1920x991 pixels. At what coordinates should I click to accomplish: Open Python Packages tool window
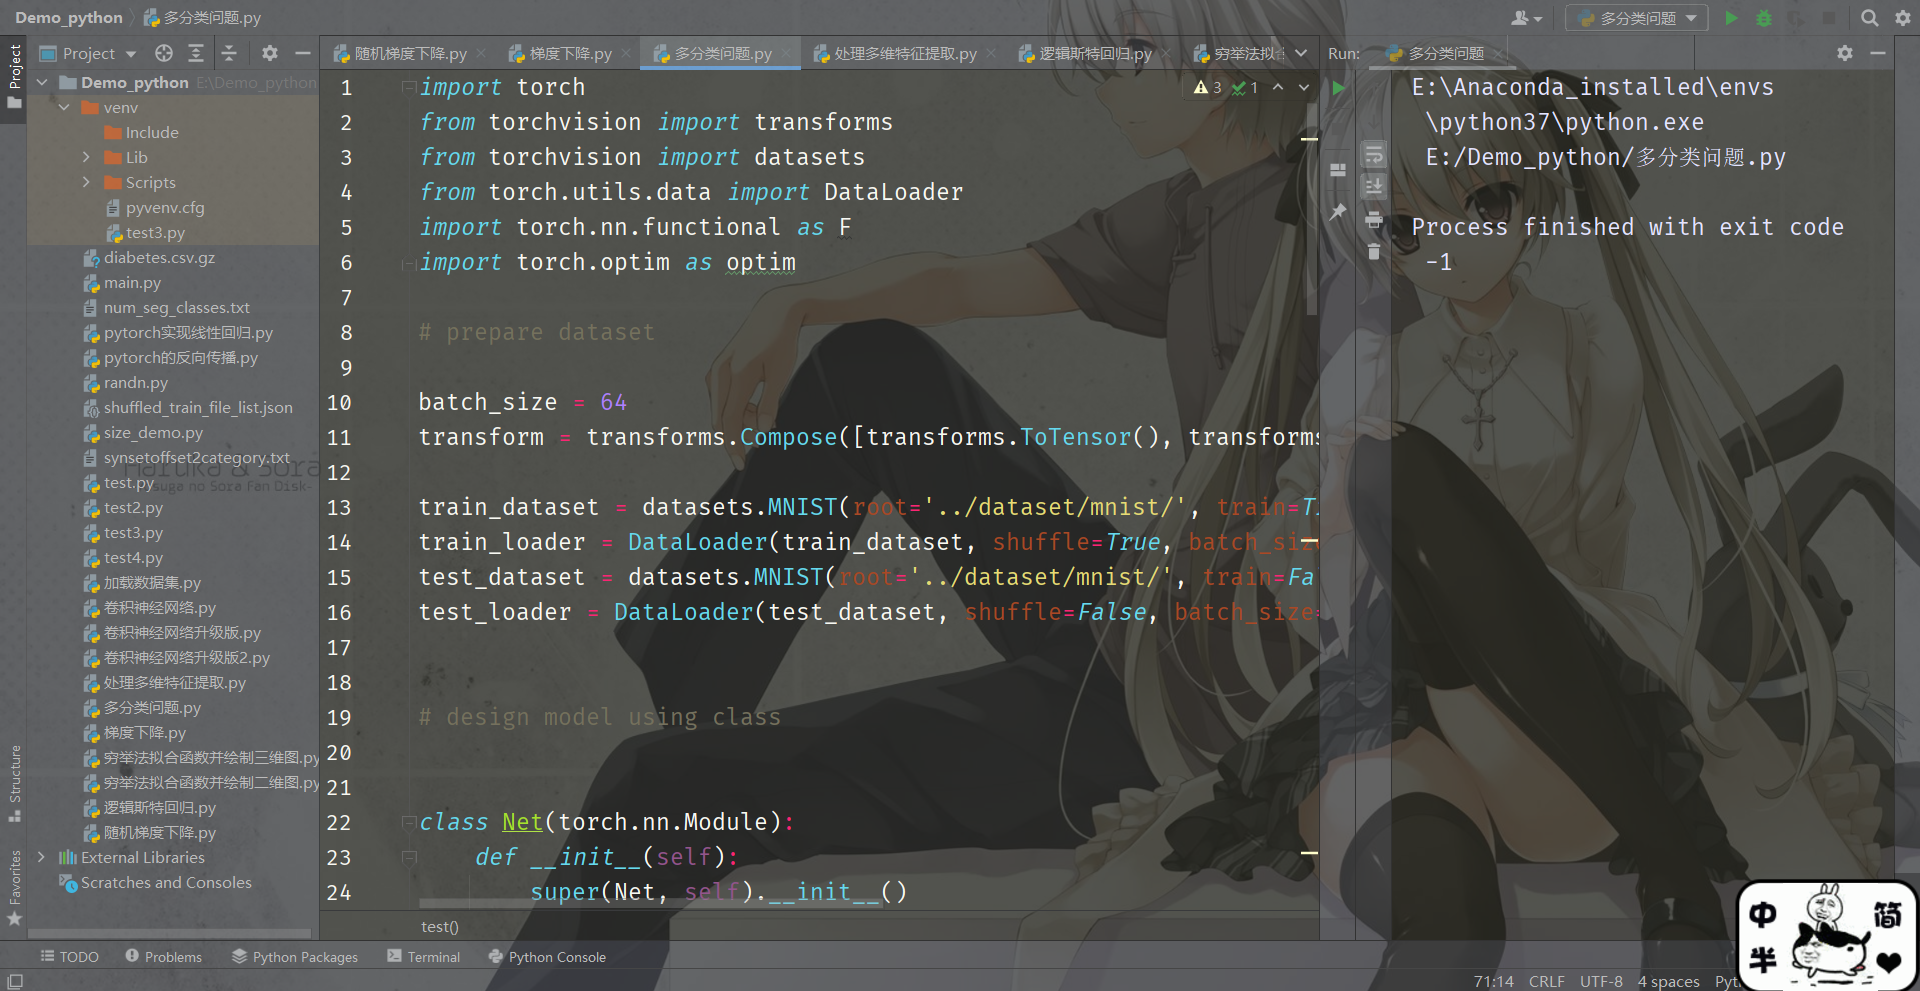pyautogui.click(x=295, y=957)
